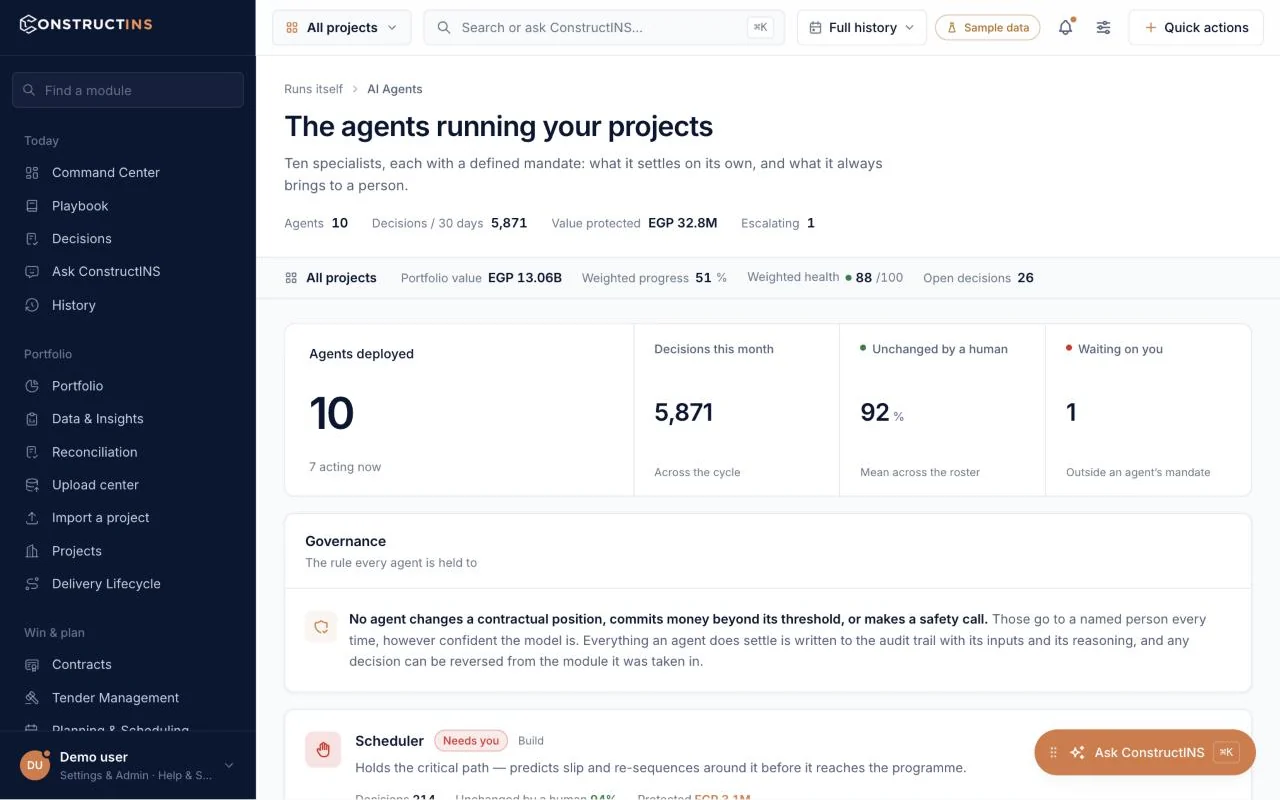
Task: Open Delivery Lifecycle in the sidebar
Action: click(x=128, y=584)
